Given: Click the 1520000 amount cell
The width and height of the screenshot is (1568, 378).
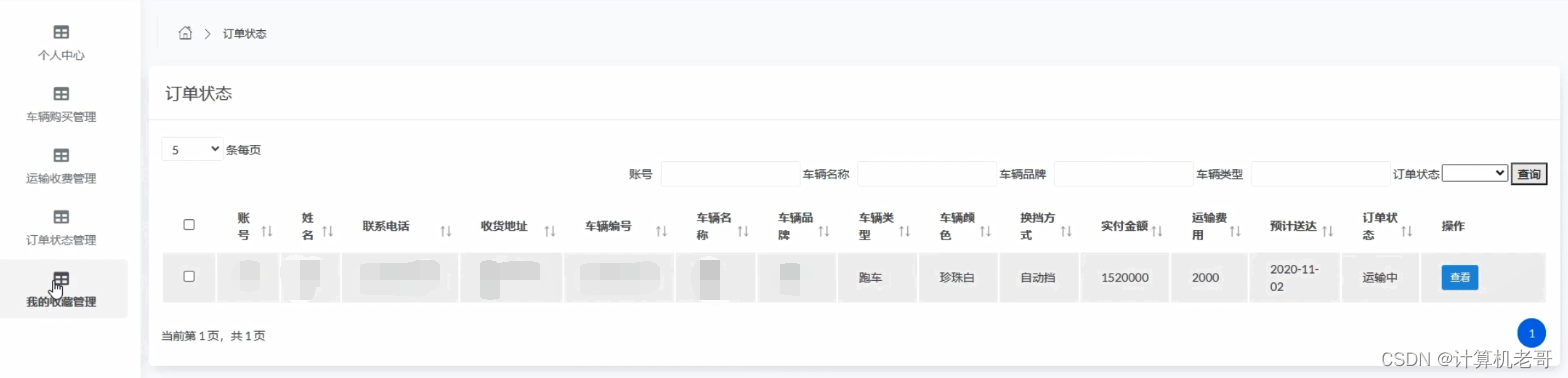Looking at the screenshot, I should coord(1124,278).
